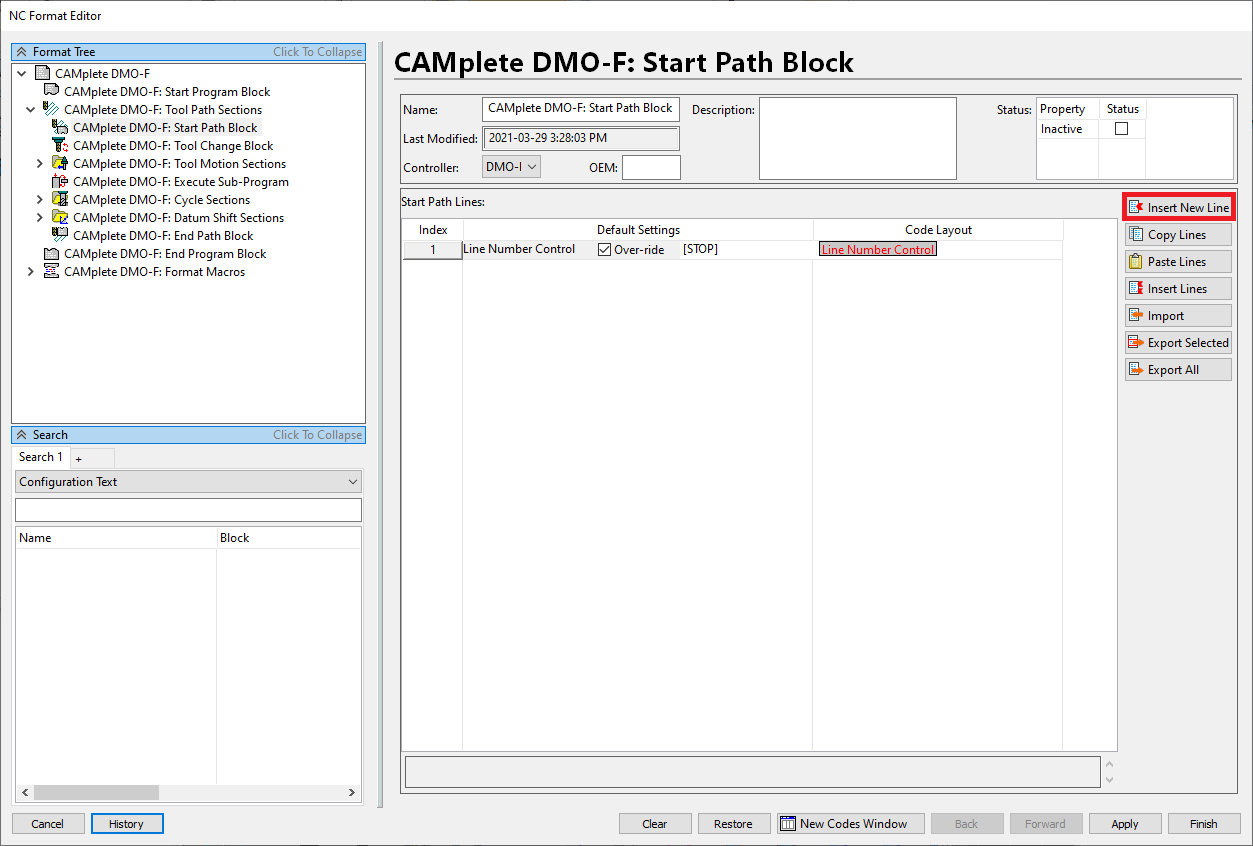Click the Execute Sub-Program tree icon
This screenshot has width=1253, height=846.
pos(60,181)
